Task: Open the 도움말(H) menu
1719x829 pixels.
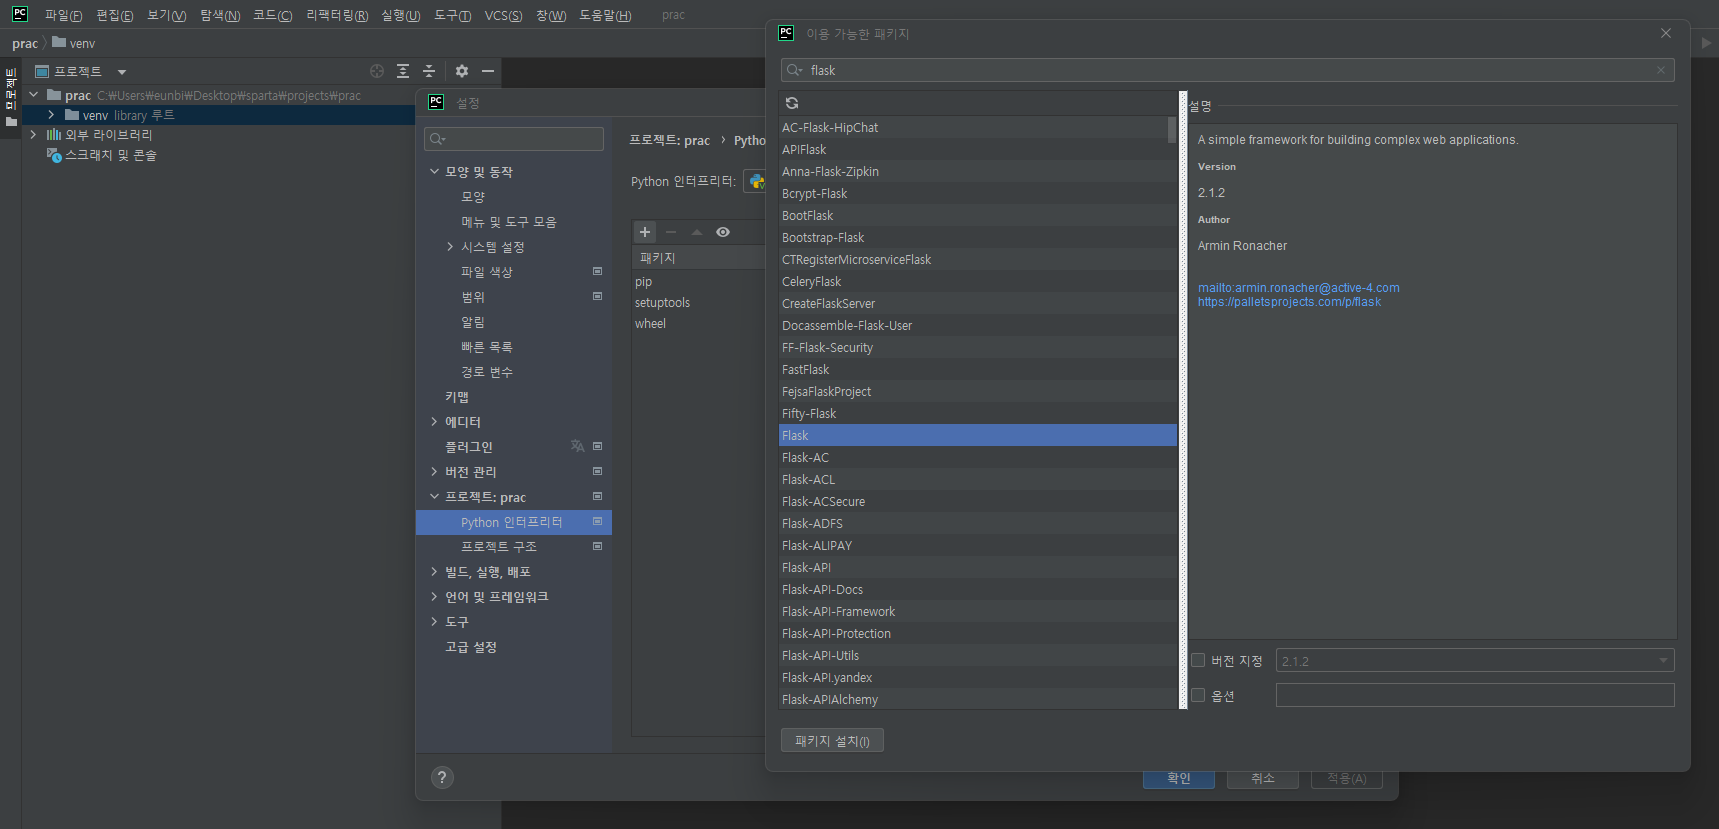Action: (605, 15)
